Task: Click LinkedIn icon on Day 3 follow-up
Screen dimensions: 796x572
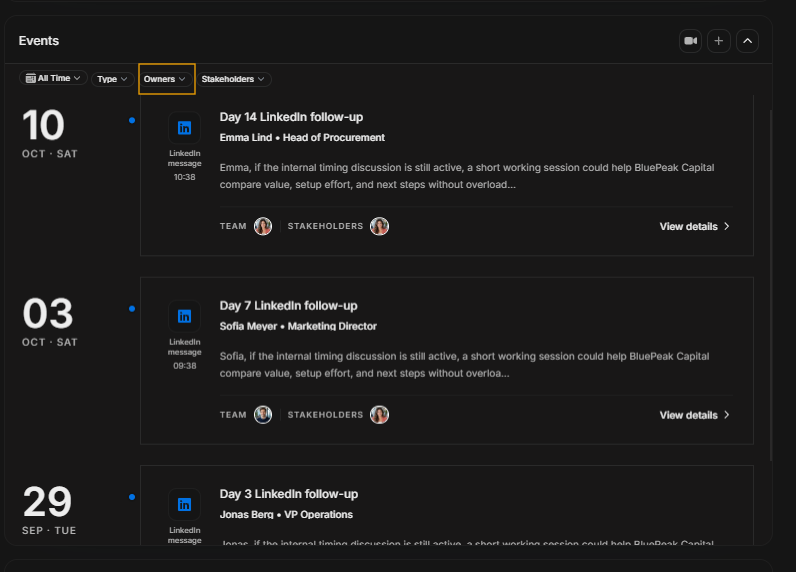Action: (x=184, y=504)
